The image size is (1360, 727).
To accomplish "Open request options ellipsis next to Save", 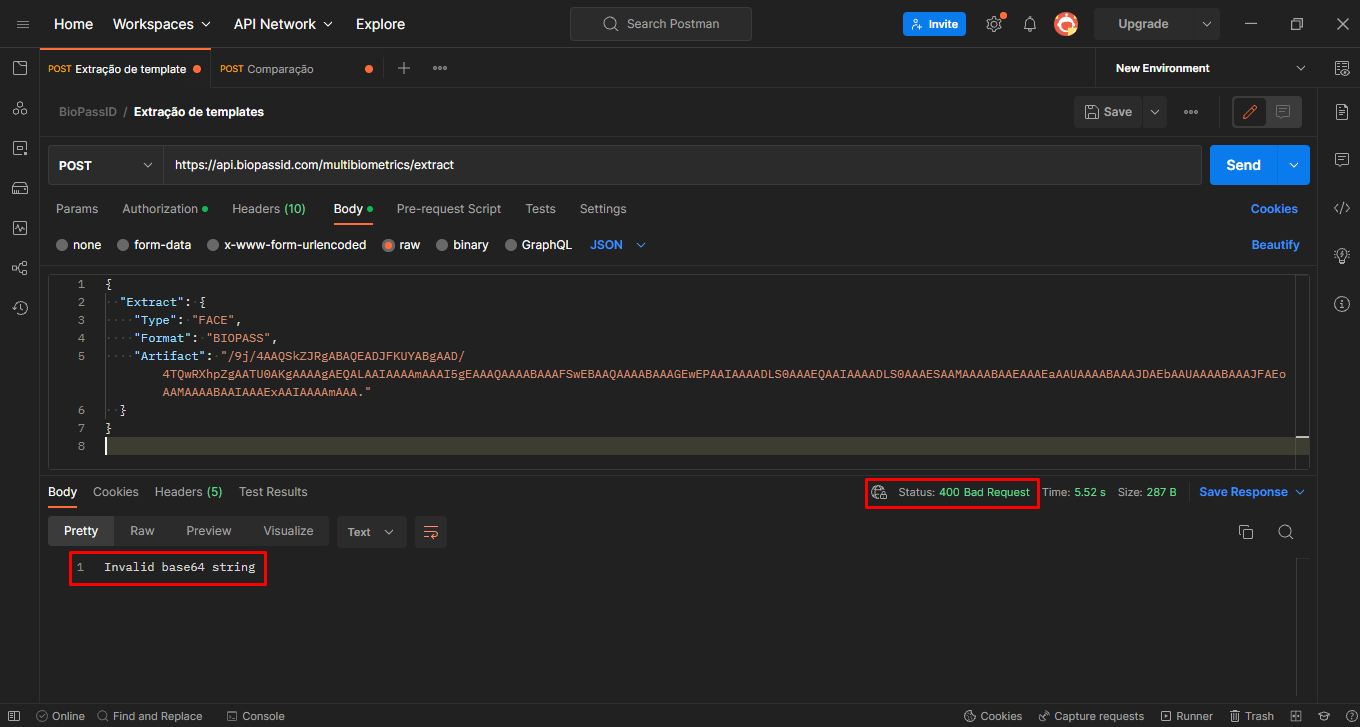I will 1191,112.
